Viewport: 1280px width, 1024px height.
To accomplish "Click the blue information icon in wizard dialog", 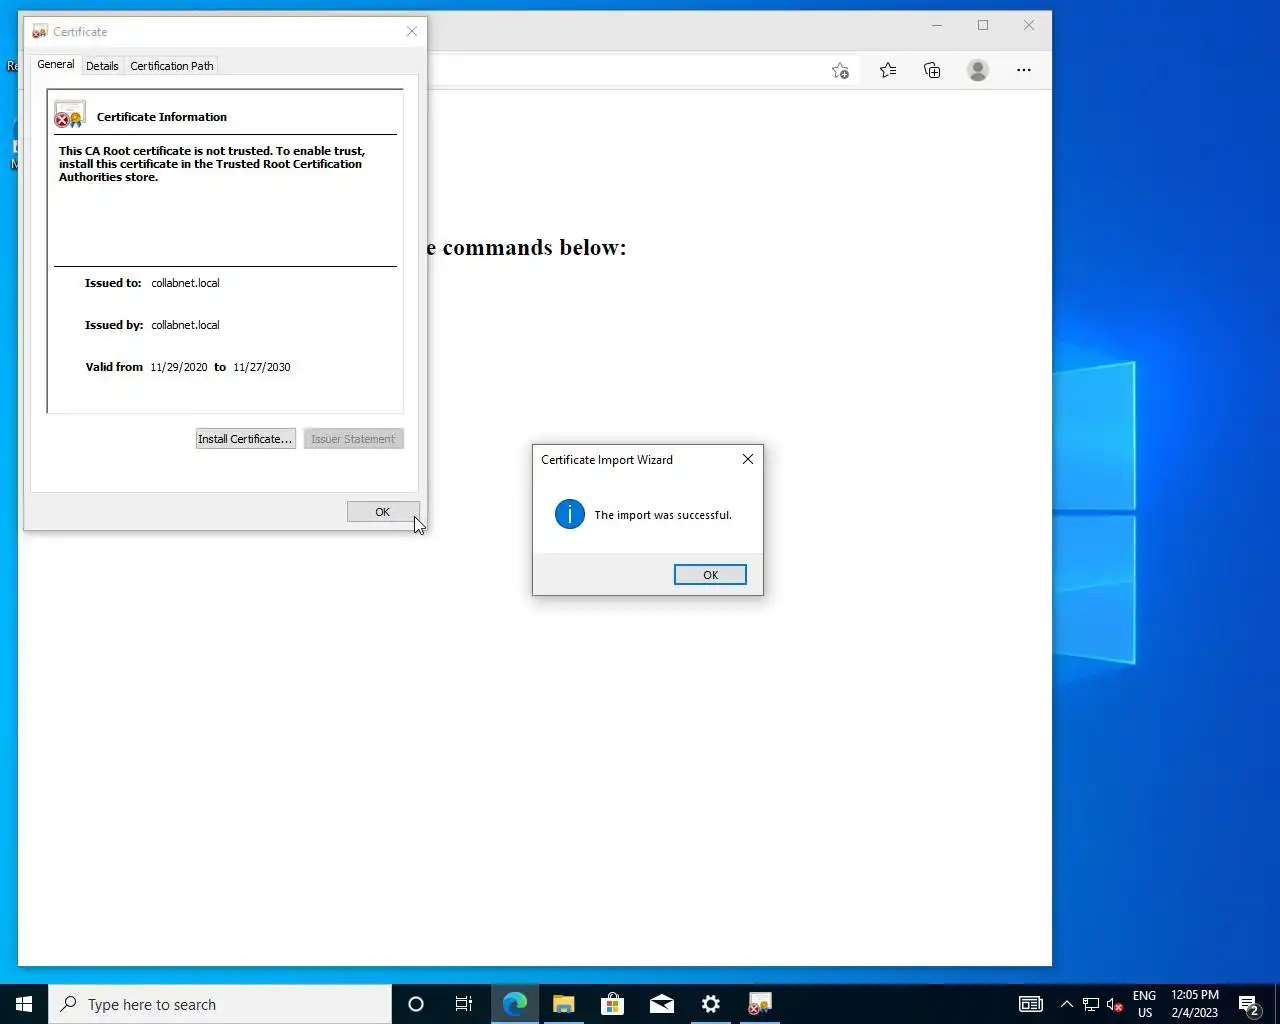I will tap(570, 514).
